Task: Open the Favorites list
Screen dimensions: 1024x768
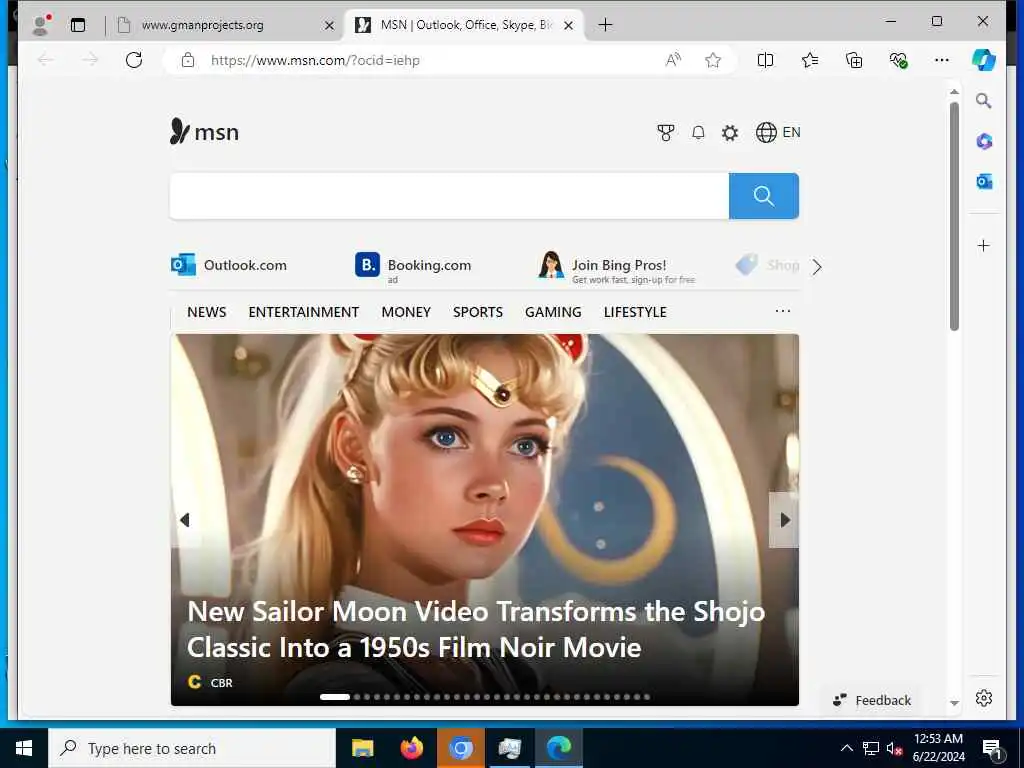Action: pyautogui.click(x=810, y=60)
